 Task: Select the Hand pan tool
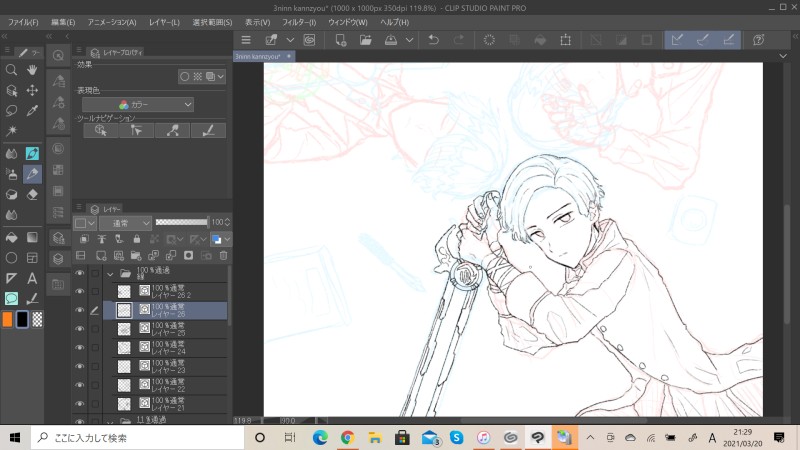pyautogui.click(x=32, y=70)
